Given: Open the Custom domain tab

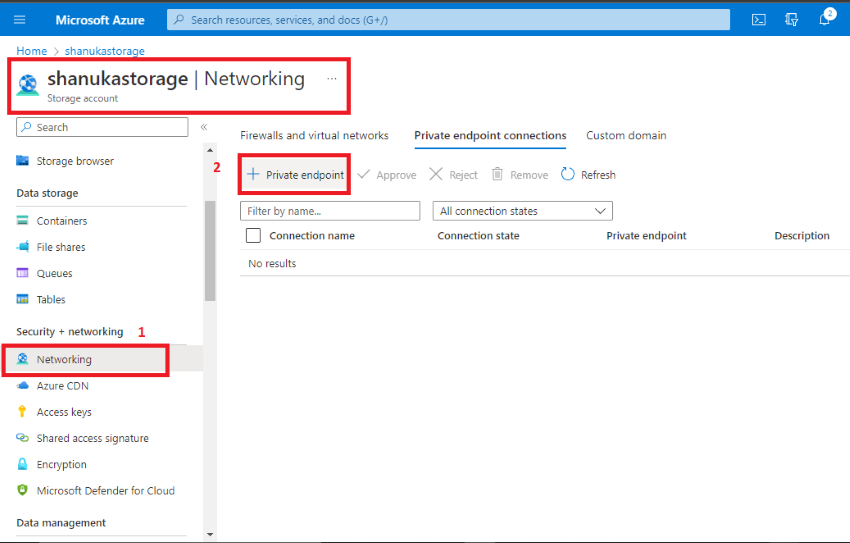Looking at the screenshot, I should (x=626, y=135).
